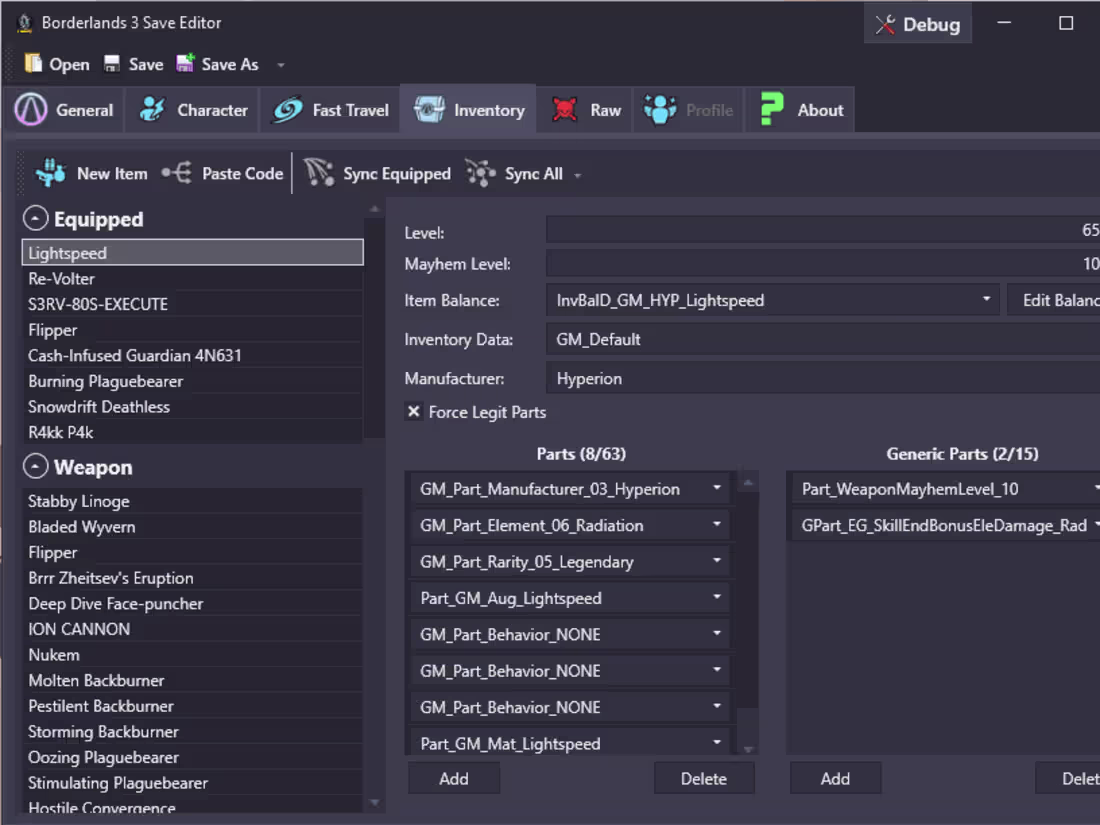Click the Open folder icon
1100x825 pixels.
click(33, 64)
